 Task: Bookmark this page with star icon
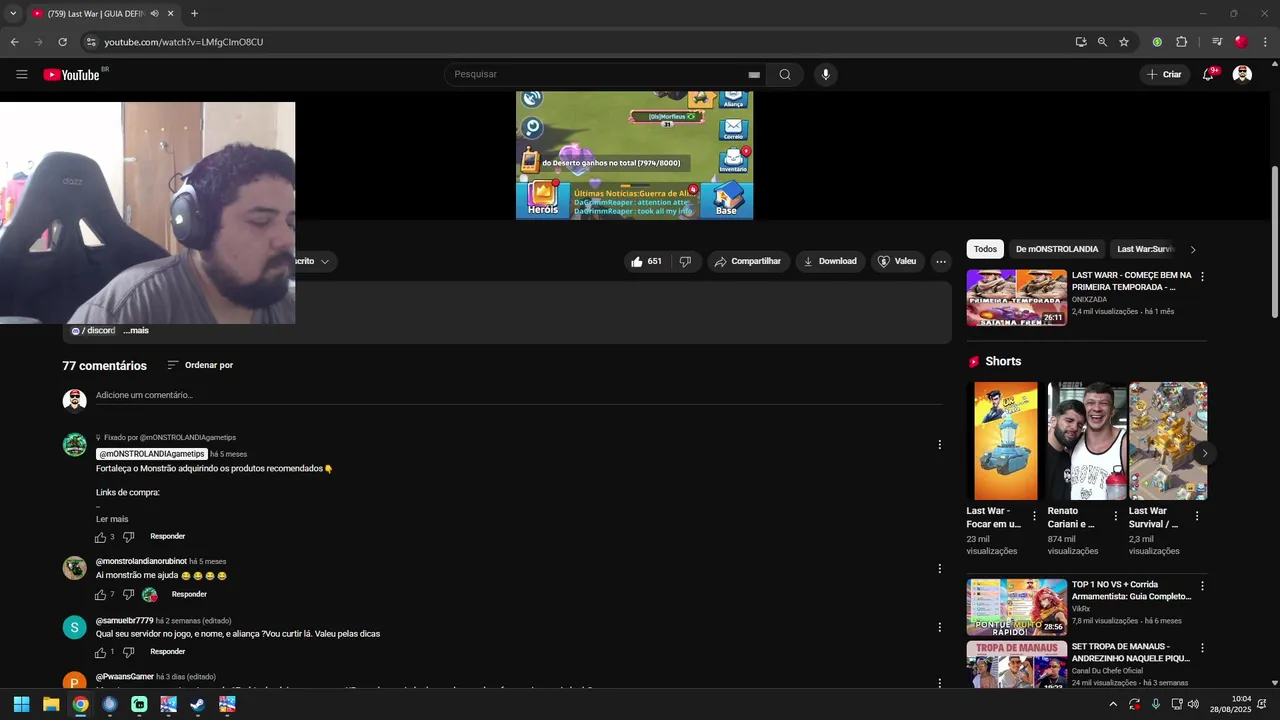point(1124,42)
